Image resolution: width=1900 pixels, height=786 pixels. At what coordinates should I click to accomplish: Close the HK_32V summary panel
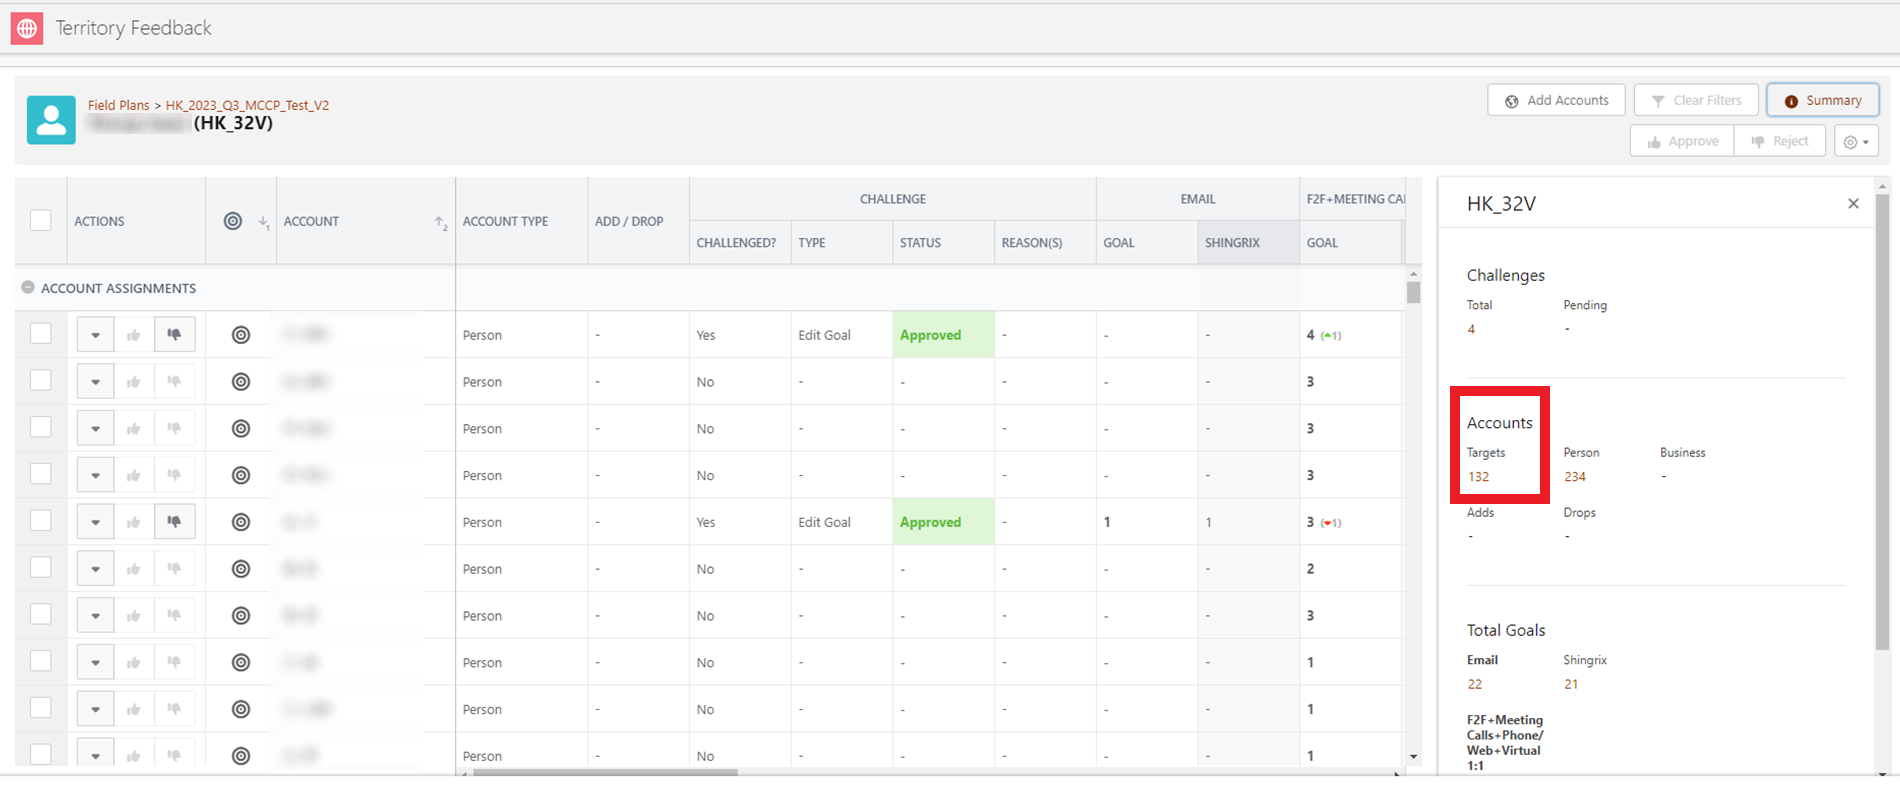(1853, 204)
